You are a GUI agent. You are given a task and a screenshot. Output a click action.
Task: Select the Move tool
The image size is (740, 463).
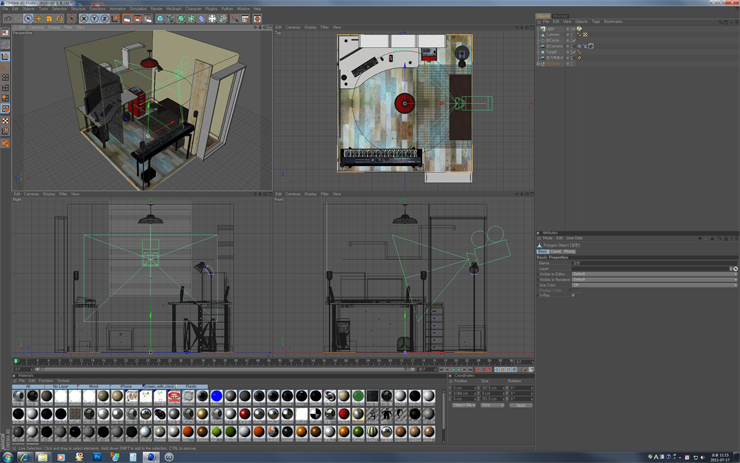pos(39,19)
